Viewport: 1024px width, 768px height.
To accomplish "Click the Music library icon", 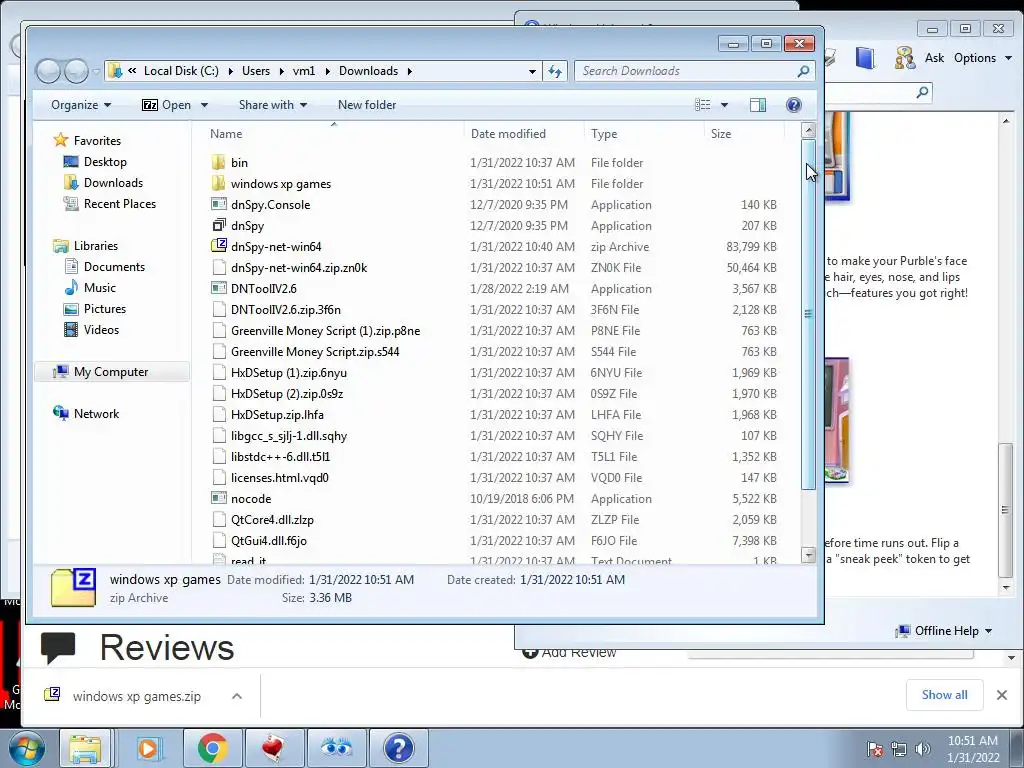I will 71,287.
